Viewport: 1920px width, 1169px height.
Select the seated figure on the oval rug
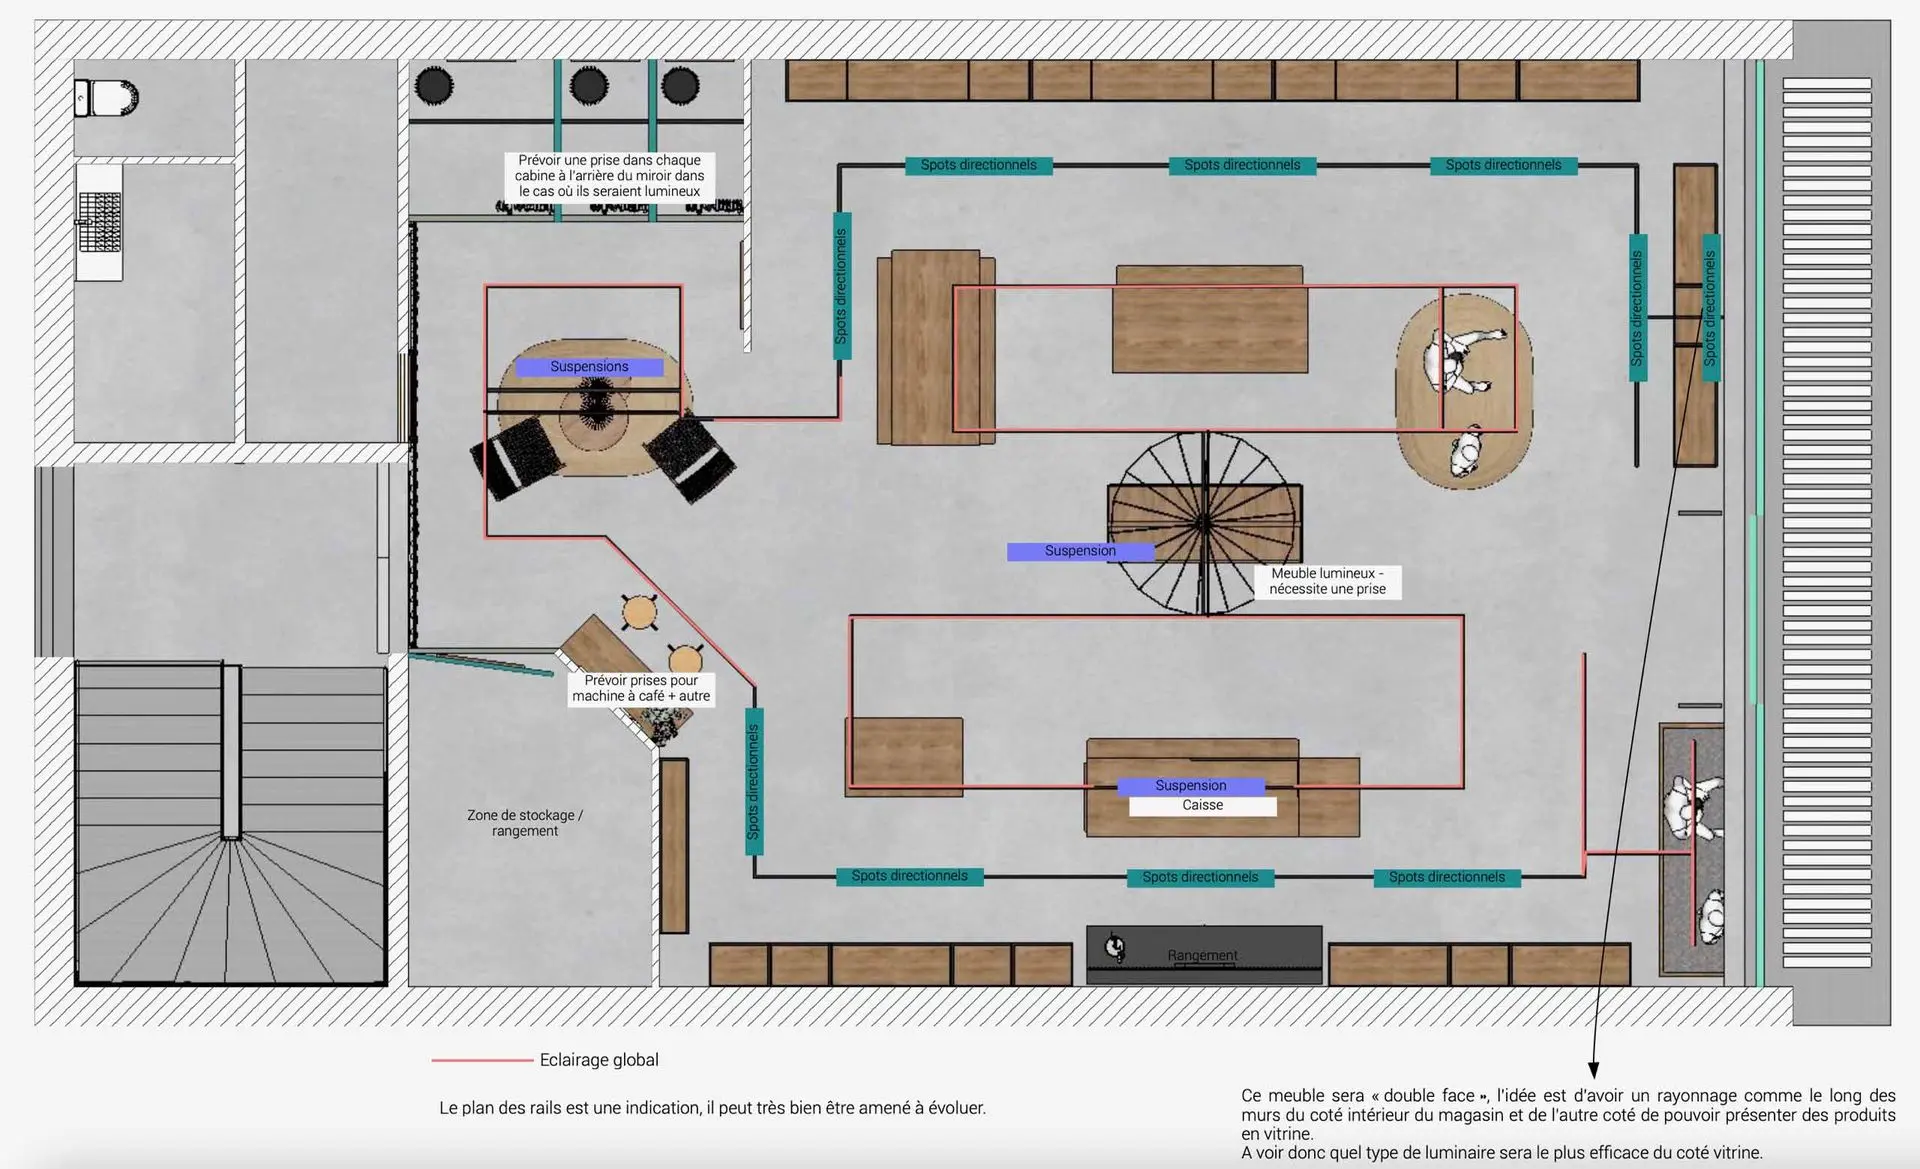click(1463, 362)
